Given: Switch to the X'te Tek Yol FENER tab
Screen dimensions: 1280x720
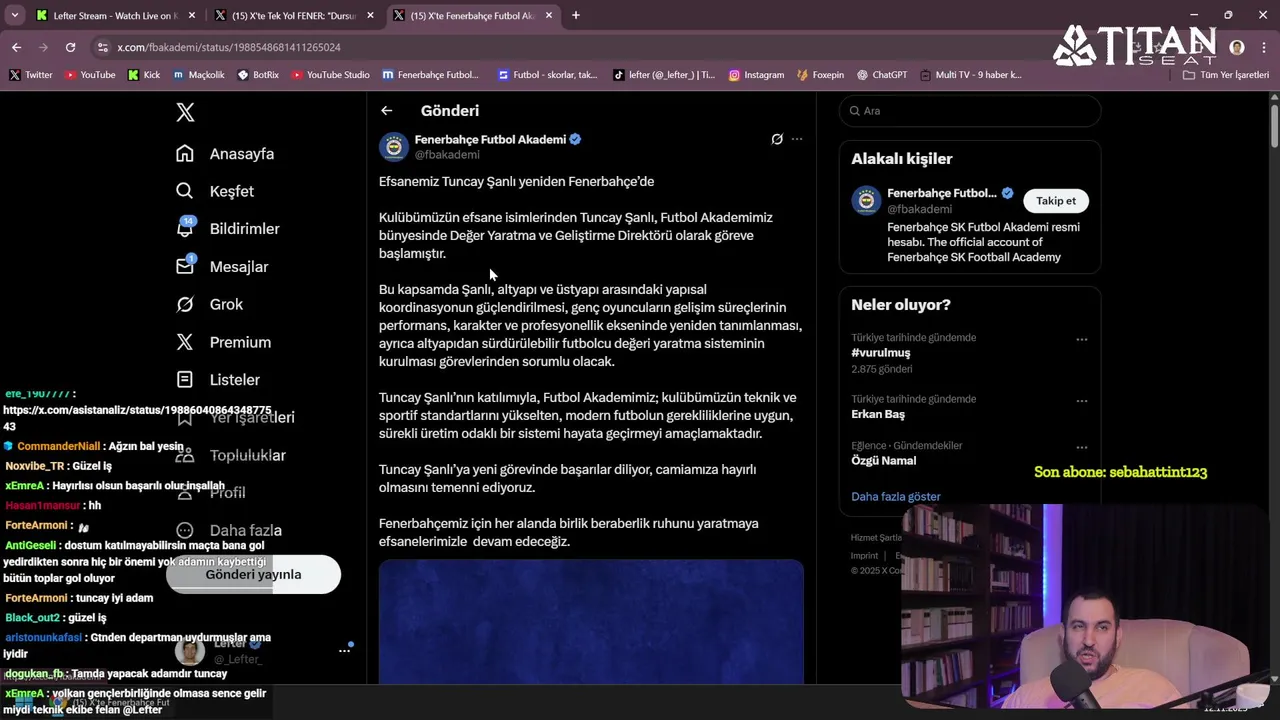Looking at the screenshot, I should coord(295,15).
